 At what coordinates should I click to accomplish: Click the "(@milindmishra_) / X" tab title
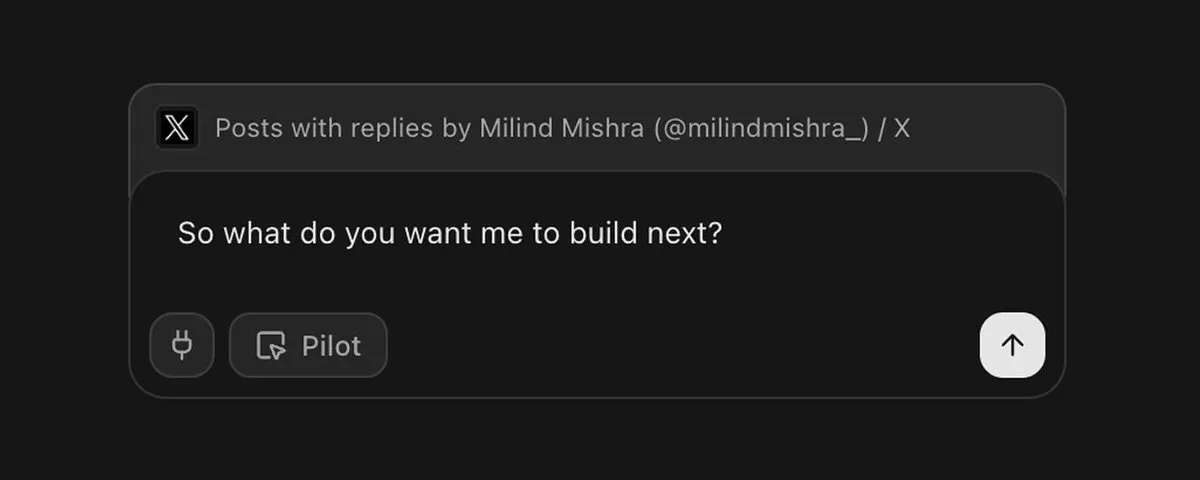(782, 128)
